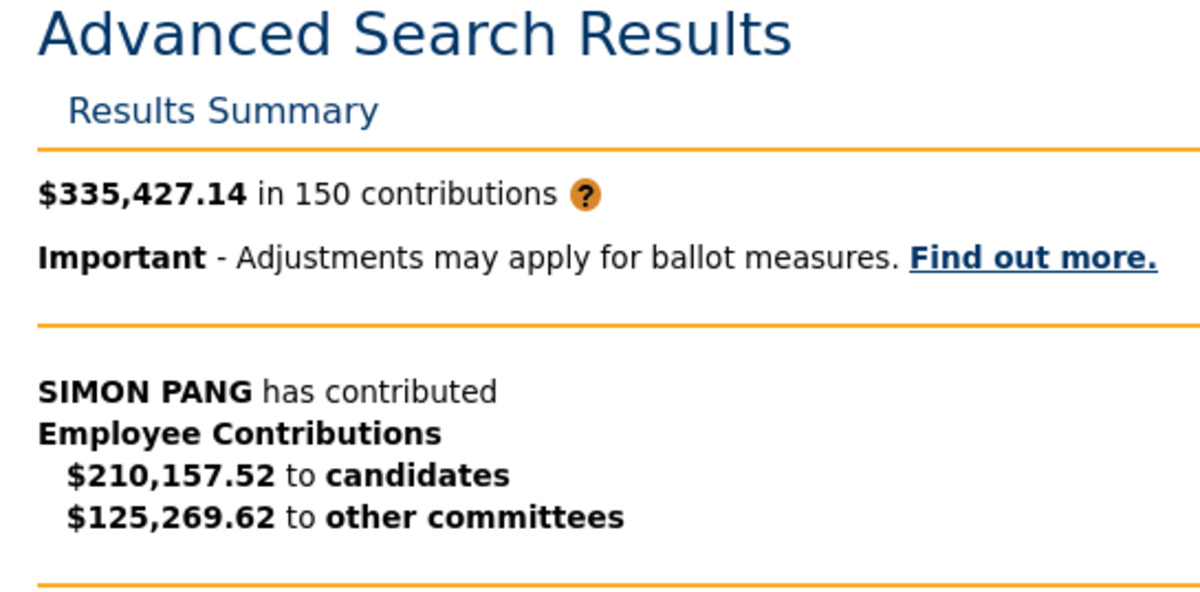Click the $125,269.62 amount
Screen dimensions: 1200x592
coord(170,518)
